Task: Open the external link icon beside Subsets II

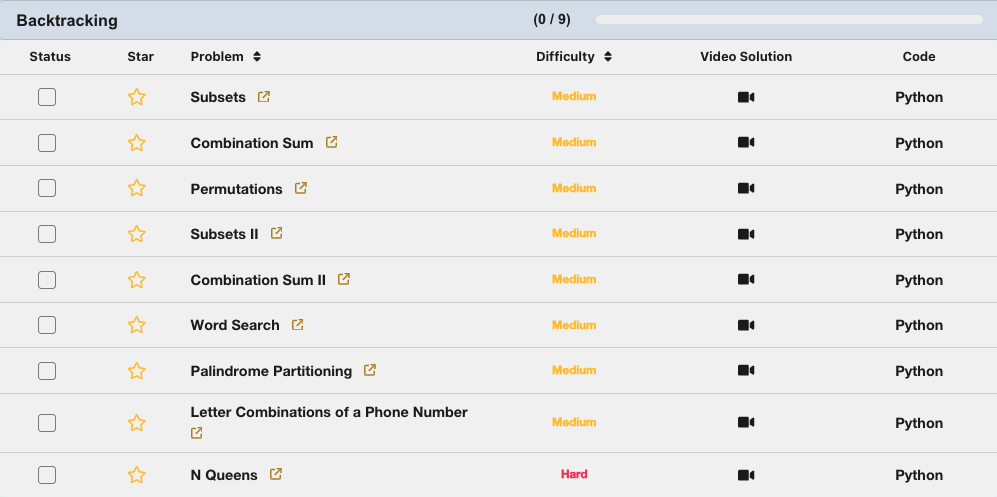Action: pos(277,233)
